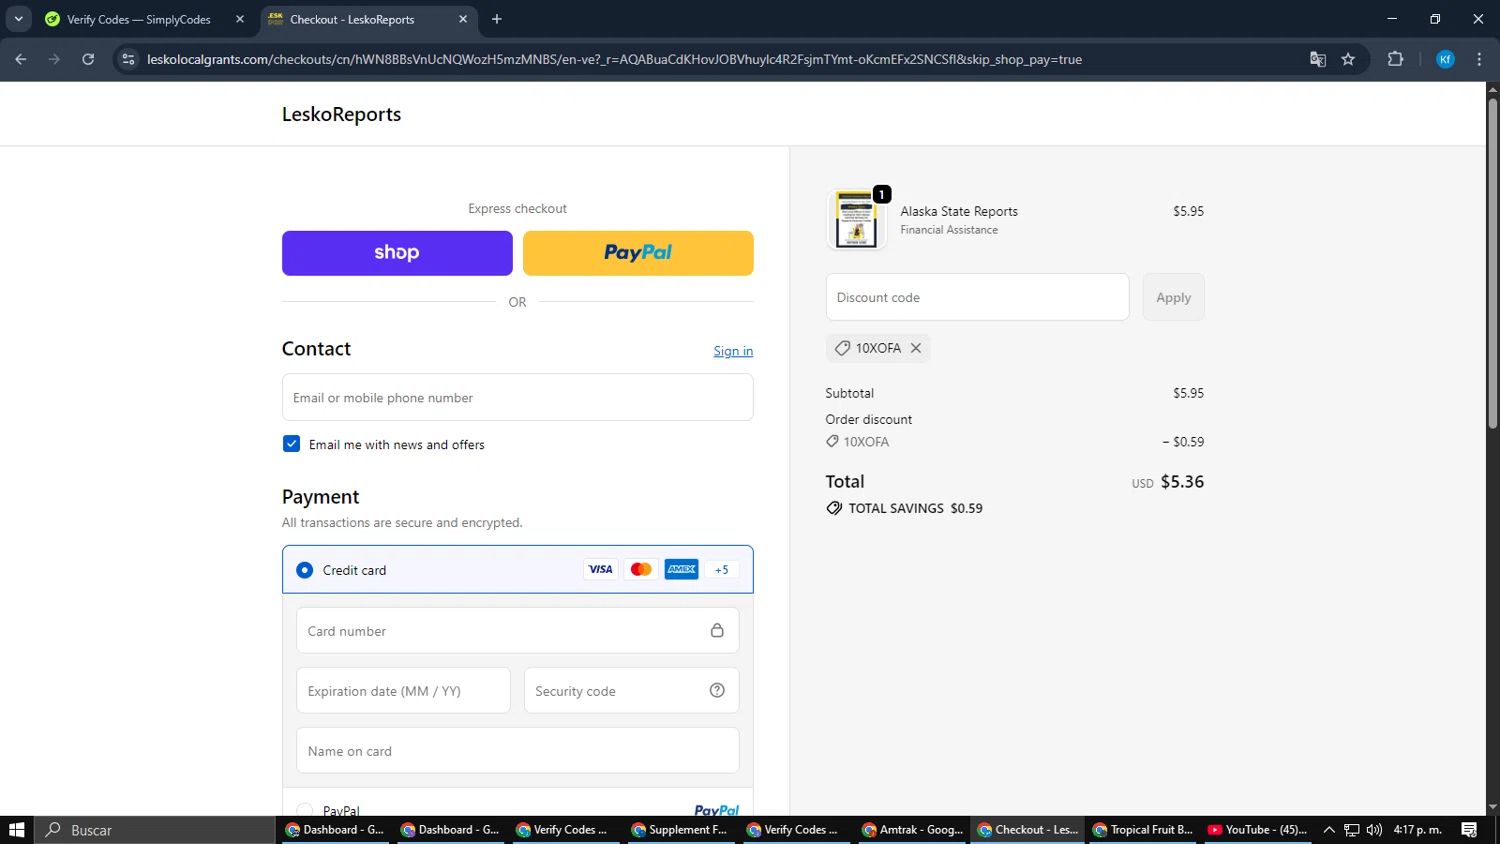The image size is (1500, 844).
Task: Remove the 10XOFA discount code
Action: (x=915, y=348)
